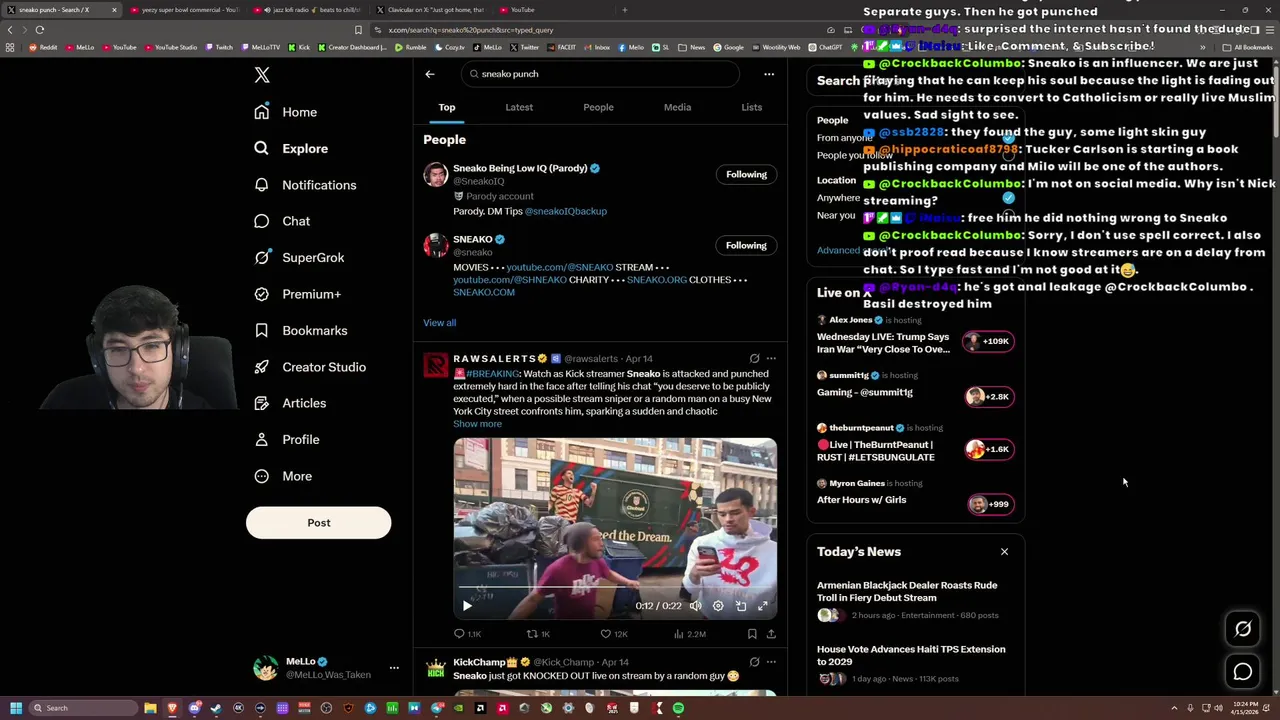This screenshot has height=720, width=1280.
Task: Switch to the Lists tab
Action: click(x=751, y=107)
